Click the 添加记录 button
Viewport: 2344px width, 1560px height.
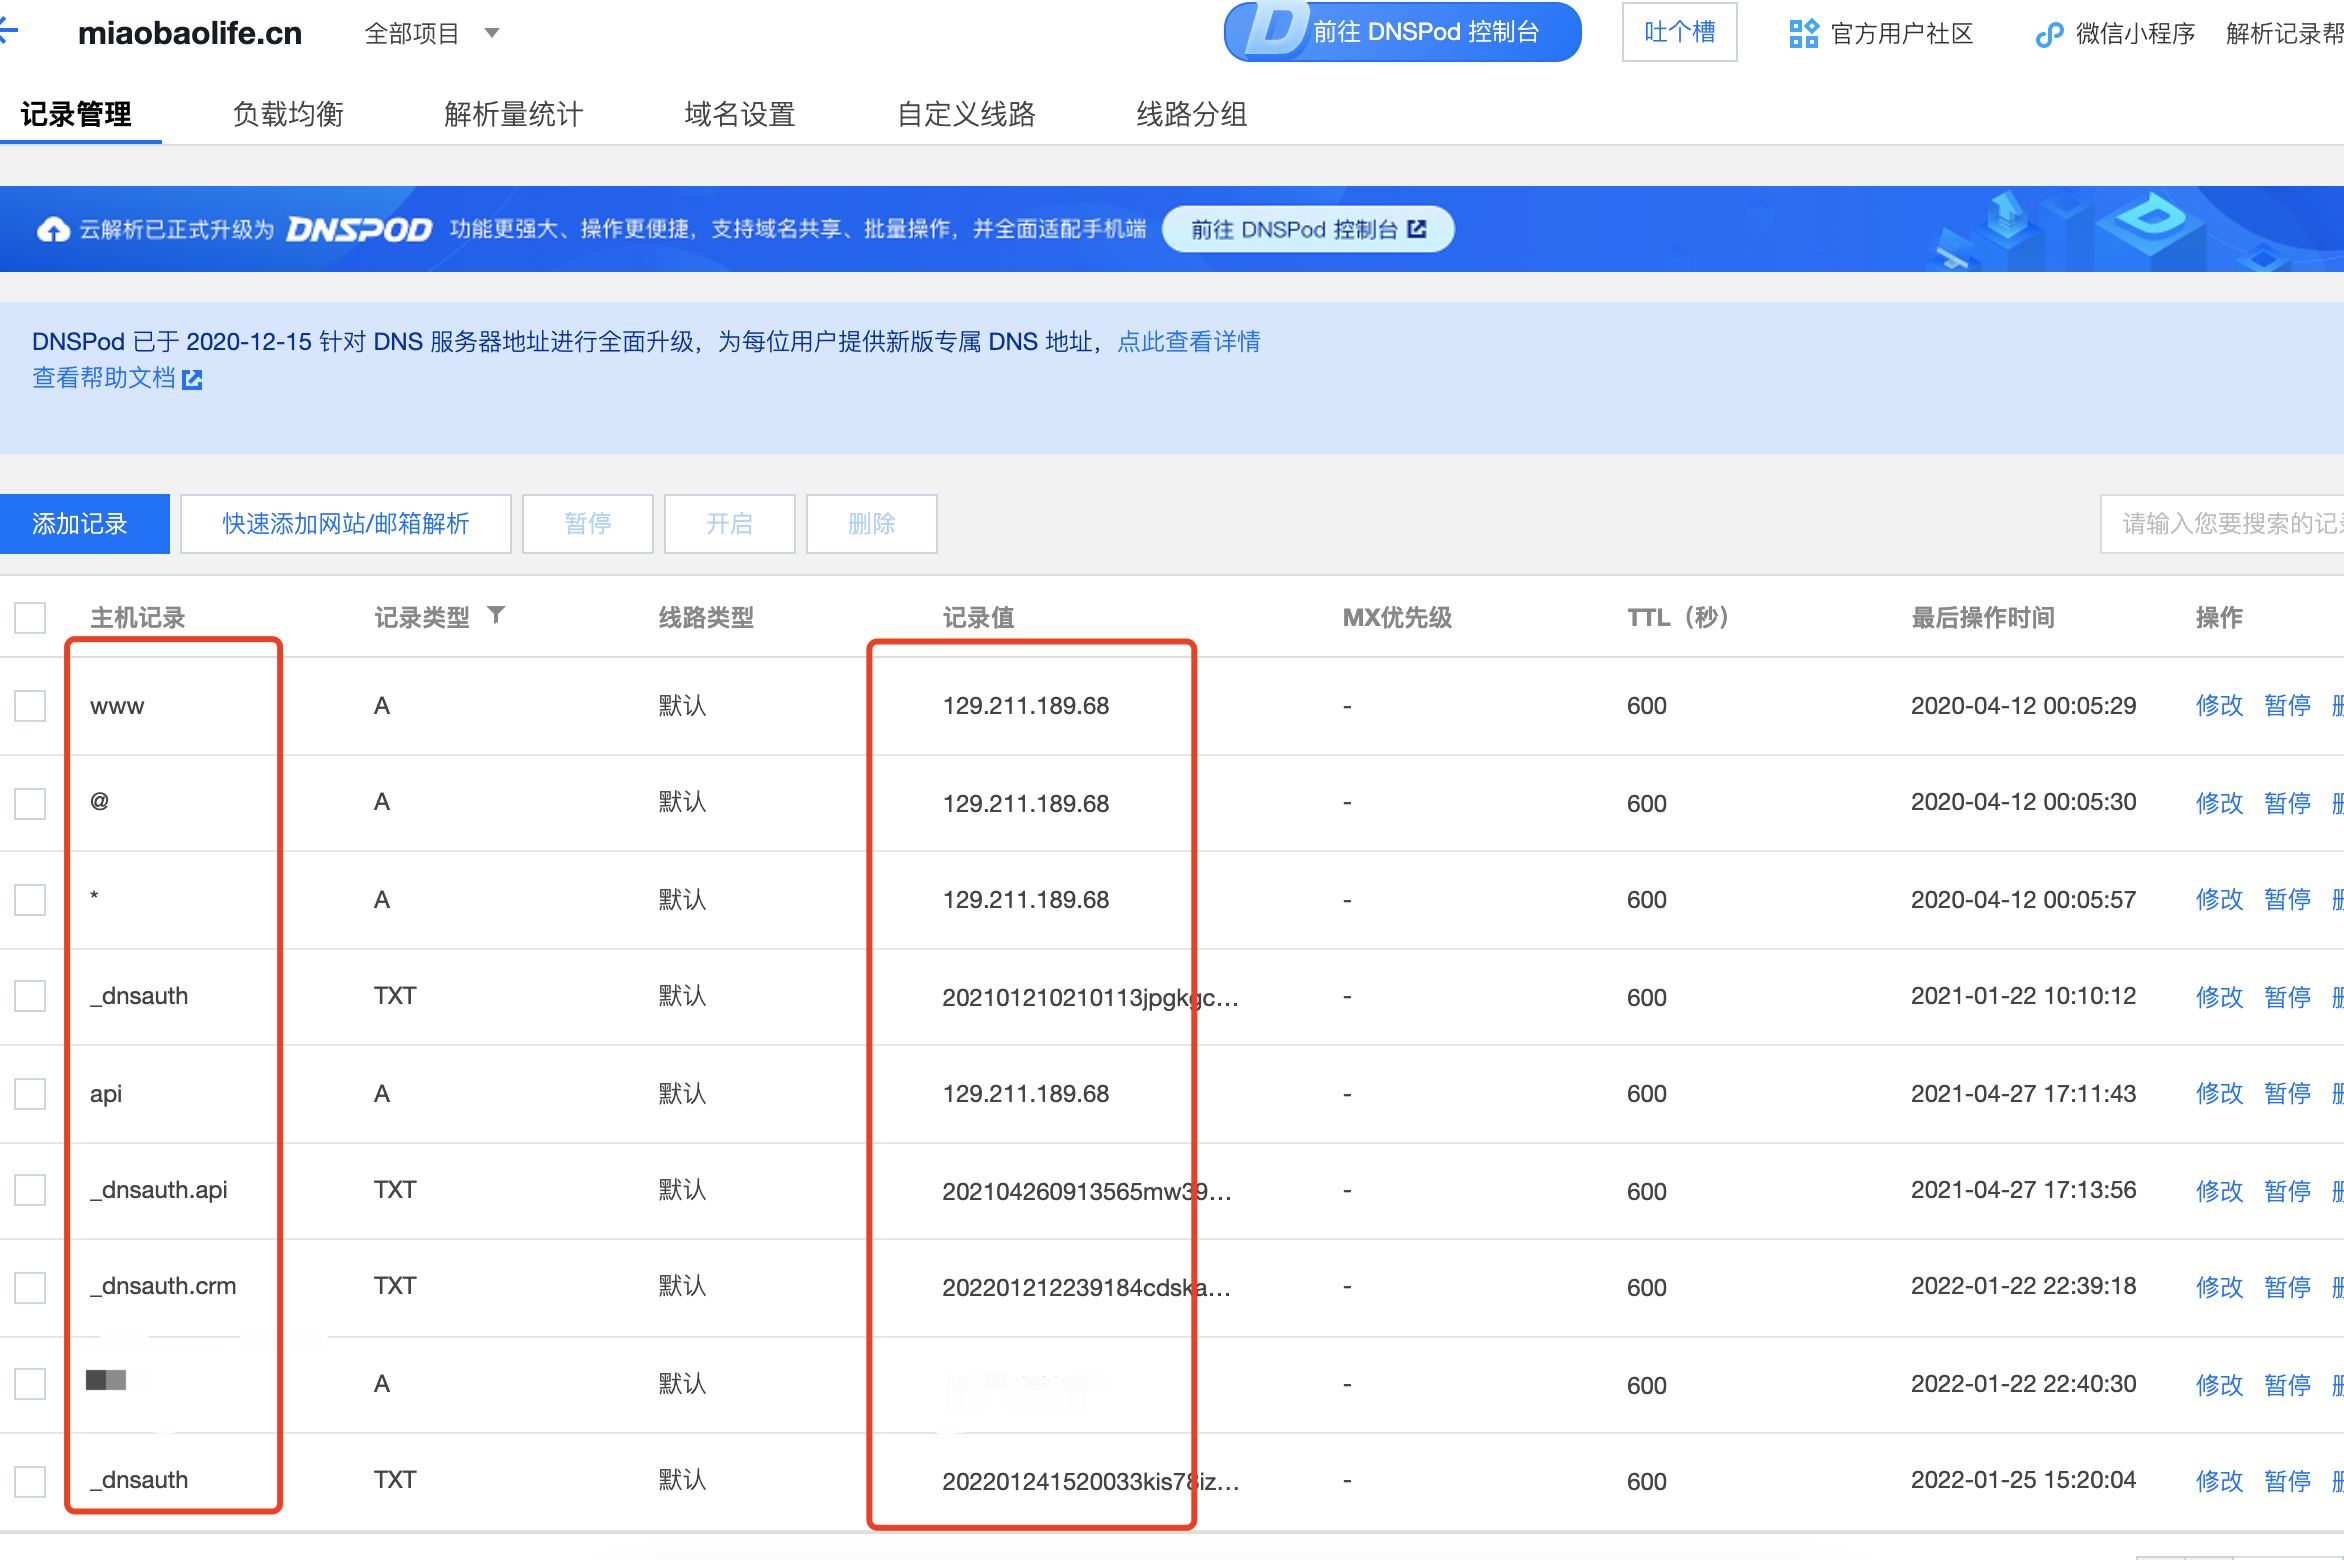82,524
